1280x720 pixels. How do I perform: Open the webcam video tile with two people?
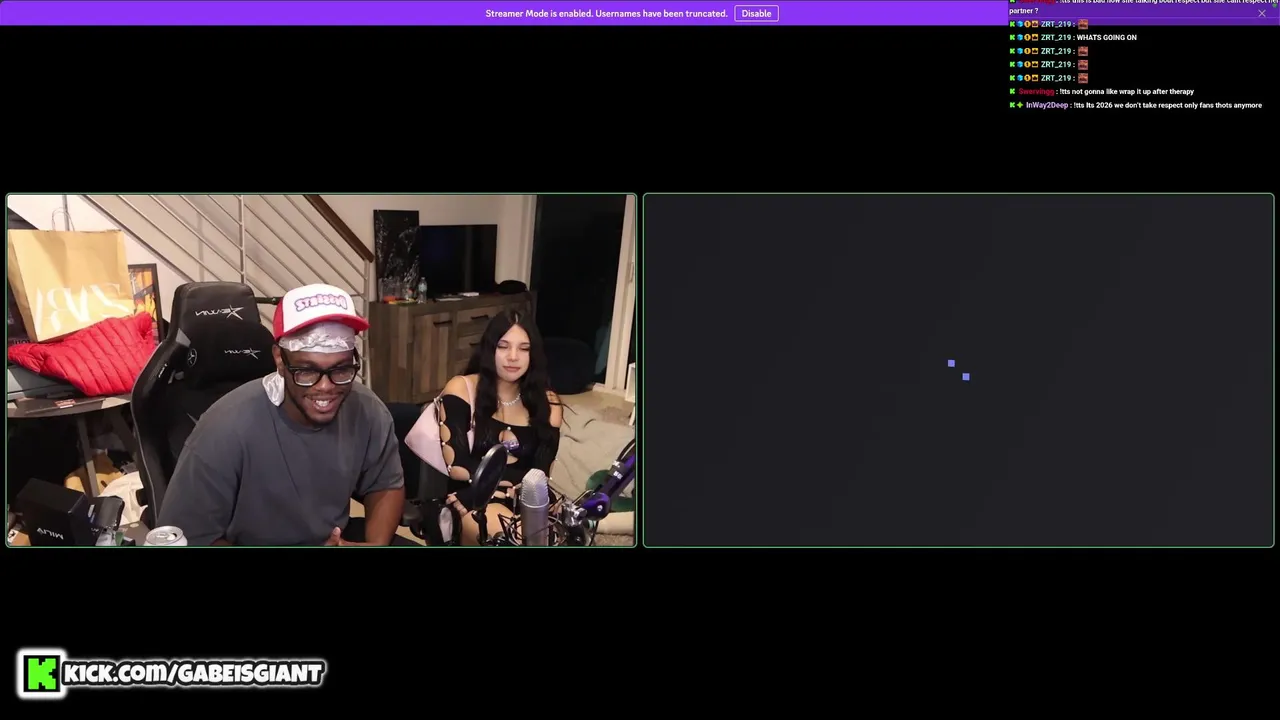click(321, 370)
